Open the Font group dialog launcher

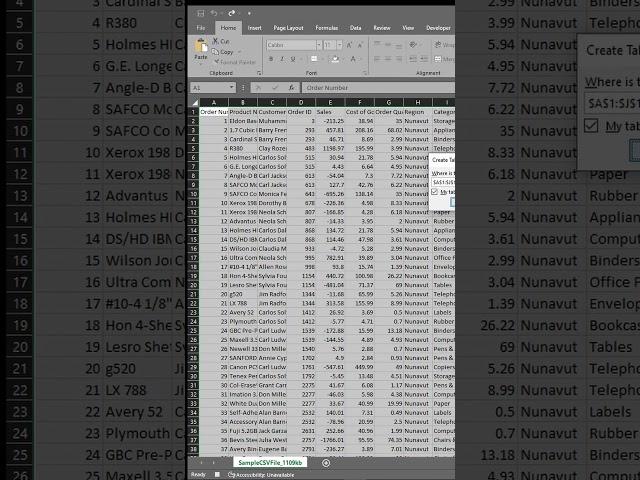click(365, 73)
